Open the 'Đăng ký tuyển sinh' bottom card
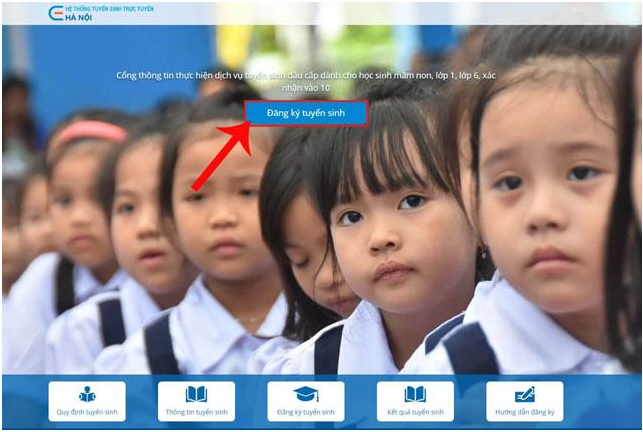This screenshot has width=643, height=432. click(306, 401)
